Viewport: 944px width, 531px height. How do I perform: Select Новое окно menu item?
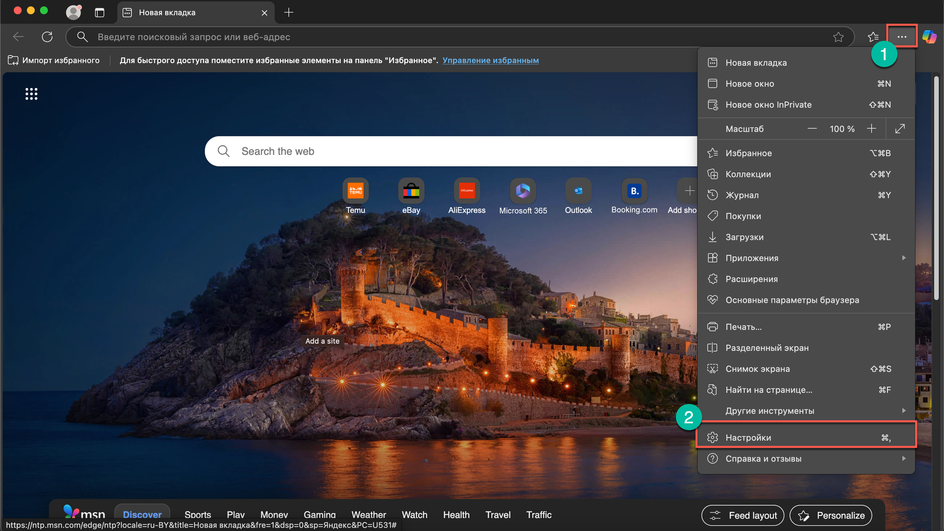[x=806, y=84]
